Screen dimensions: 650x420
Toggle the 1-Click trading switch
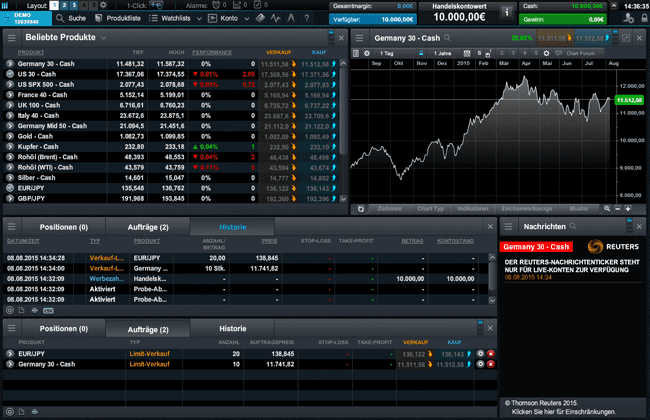[x=157, y=5]
